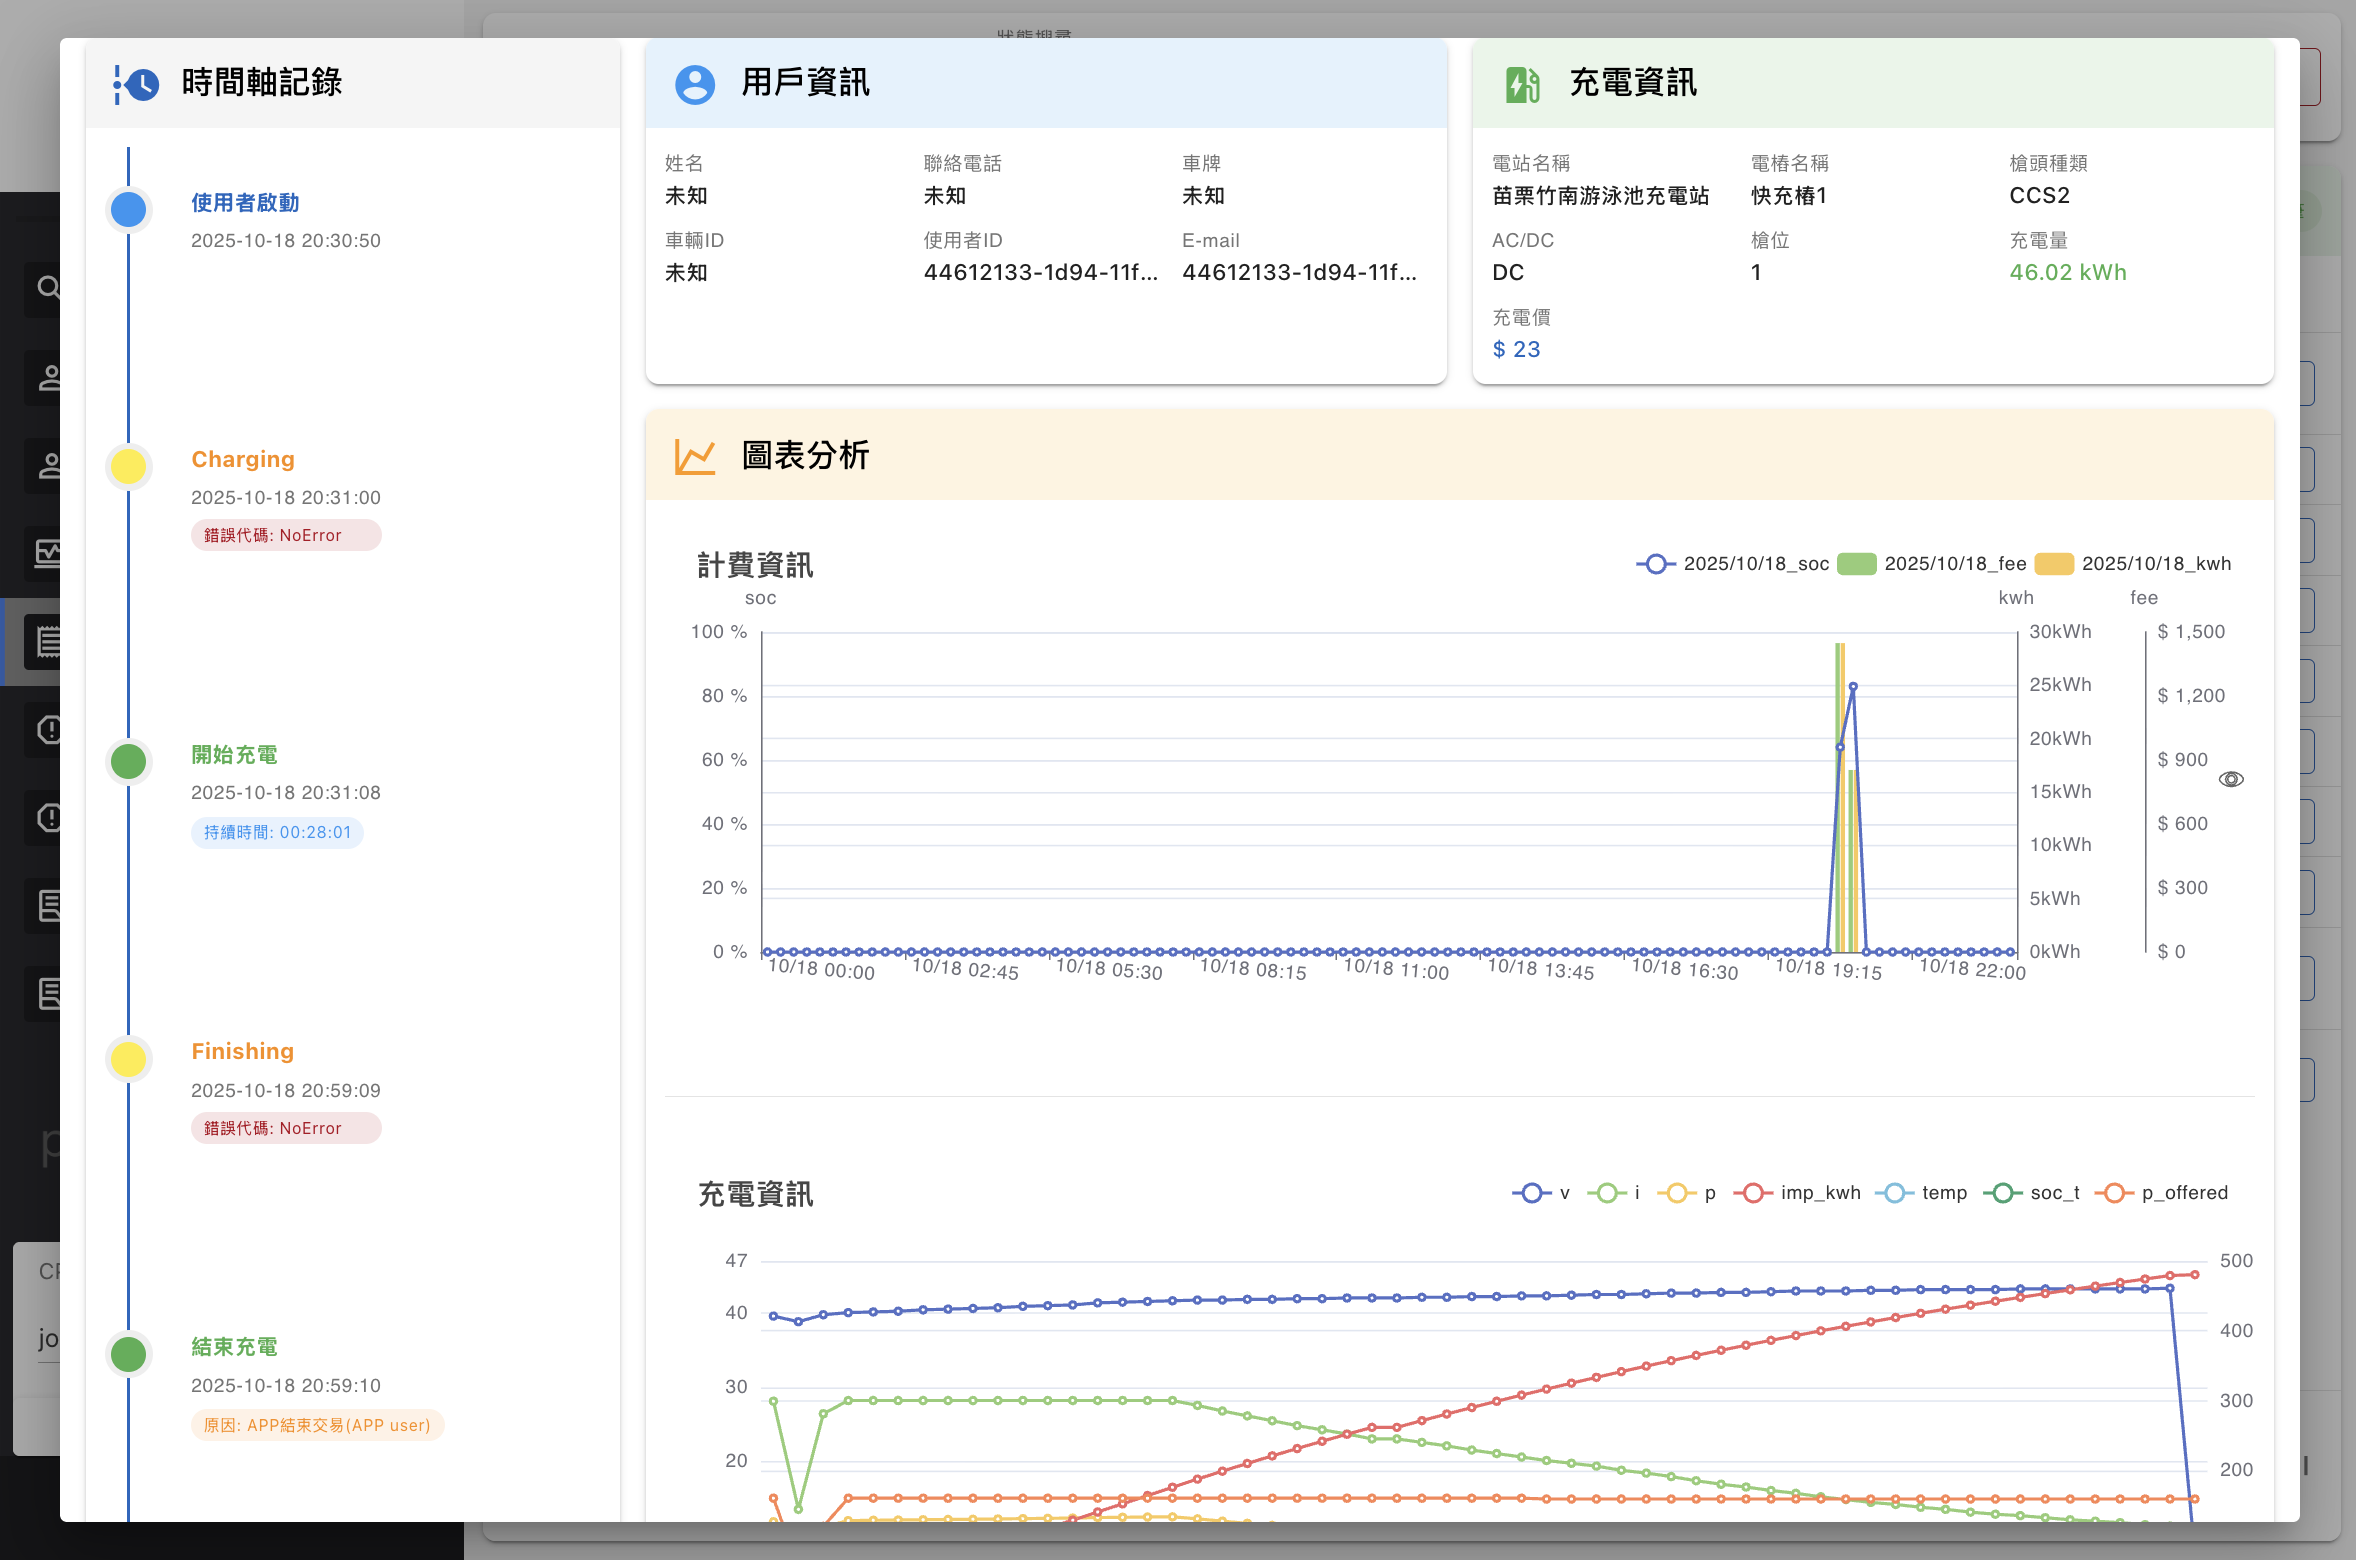Click the 持續時間: 00:28:01 duration chip
This screenshot has width=2356, height=1560.
[x=277, y=832]
